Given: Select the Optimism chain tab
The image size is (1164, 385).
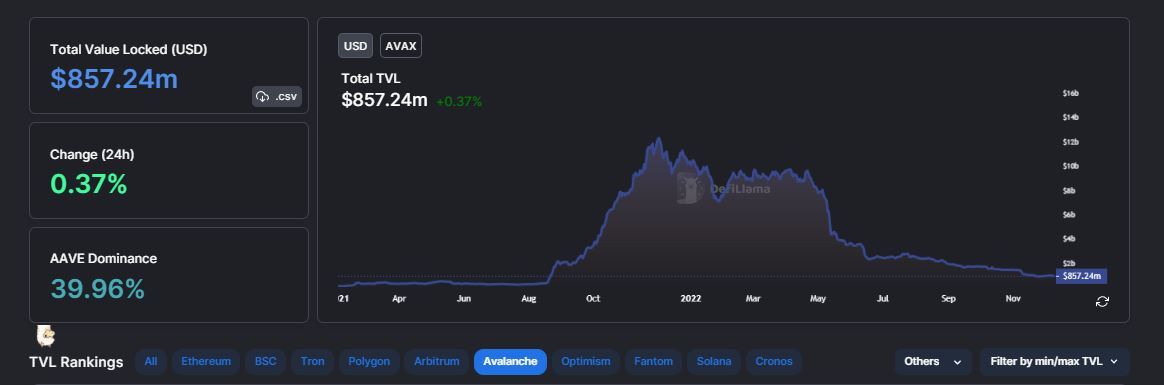Looking at the screenshot, I should point(586,361).
